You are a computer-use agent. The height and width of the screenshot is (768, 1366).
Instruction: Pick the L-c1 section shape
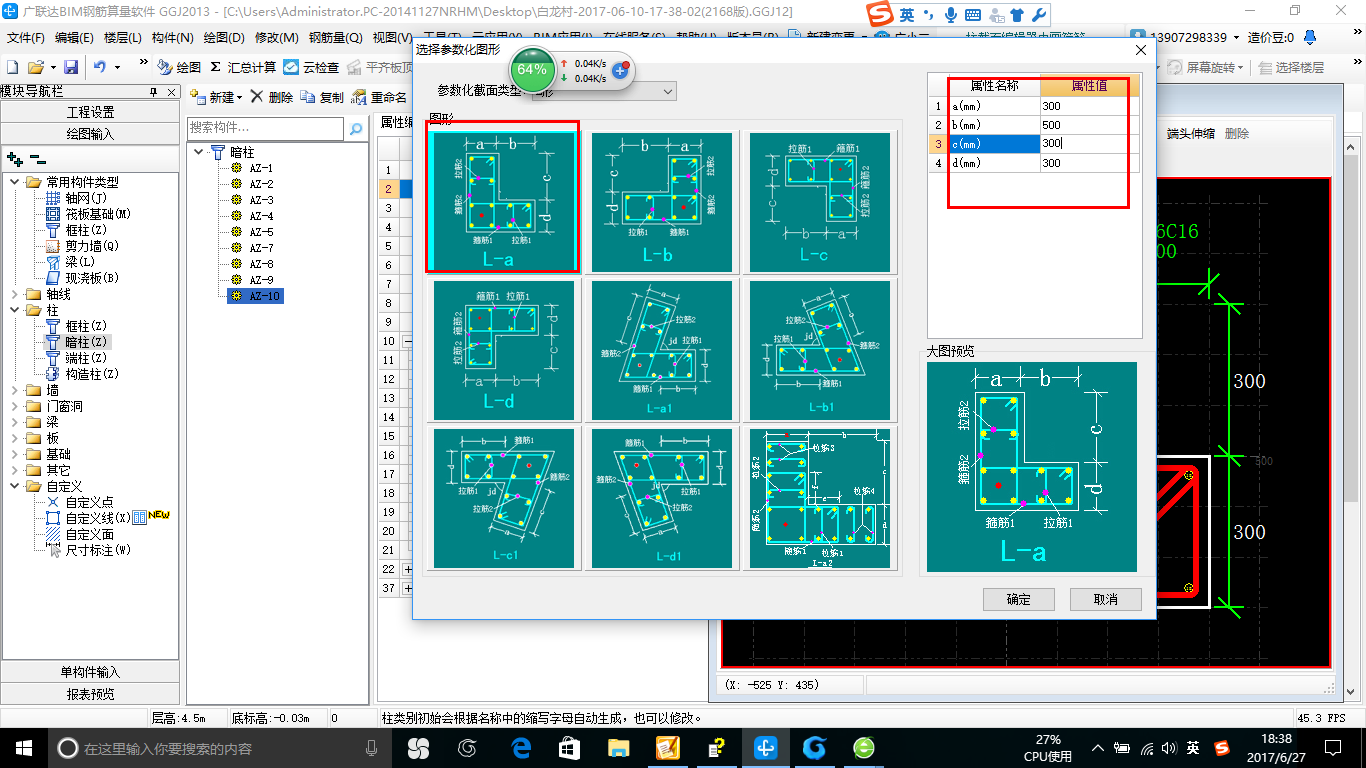[503, 498]
